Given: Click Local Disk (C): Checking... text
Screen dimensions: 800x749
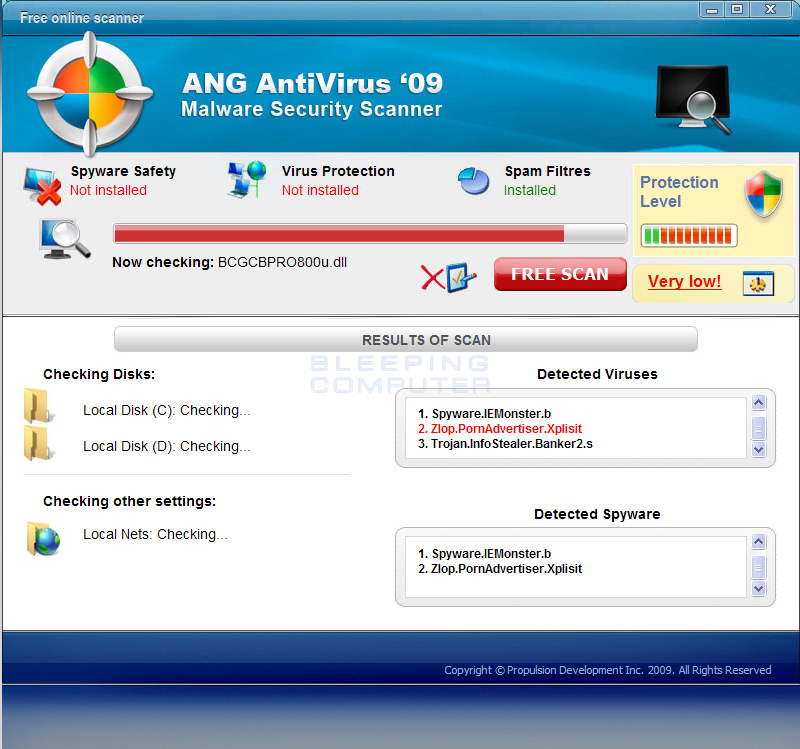Looking at the screenshot, I should click(x=167, y=410).
